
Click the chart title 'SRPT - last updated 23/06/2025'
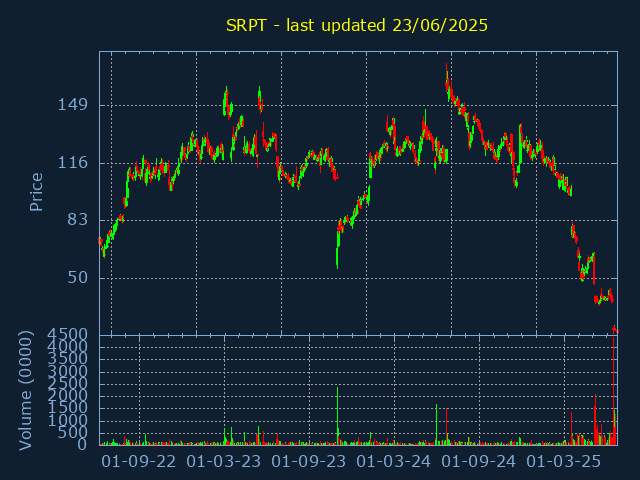tap(357, 26)
